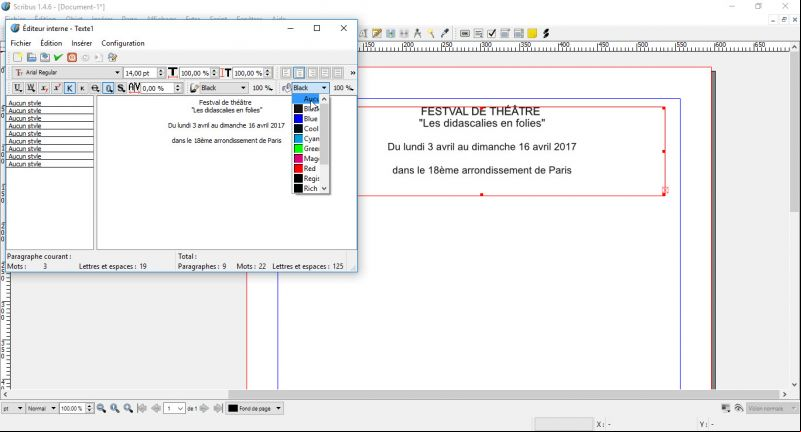Click align text right icon

tap(312, 73)
